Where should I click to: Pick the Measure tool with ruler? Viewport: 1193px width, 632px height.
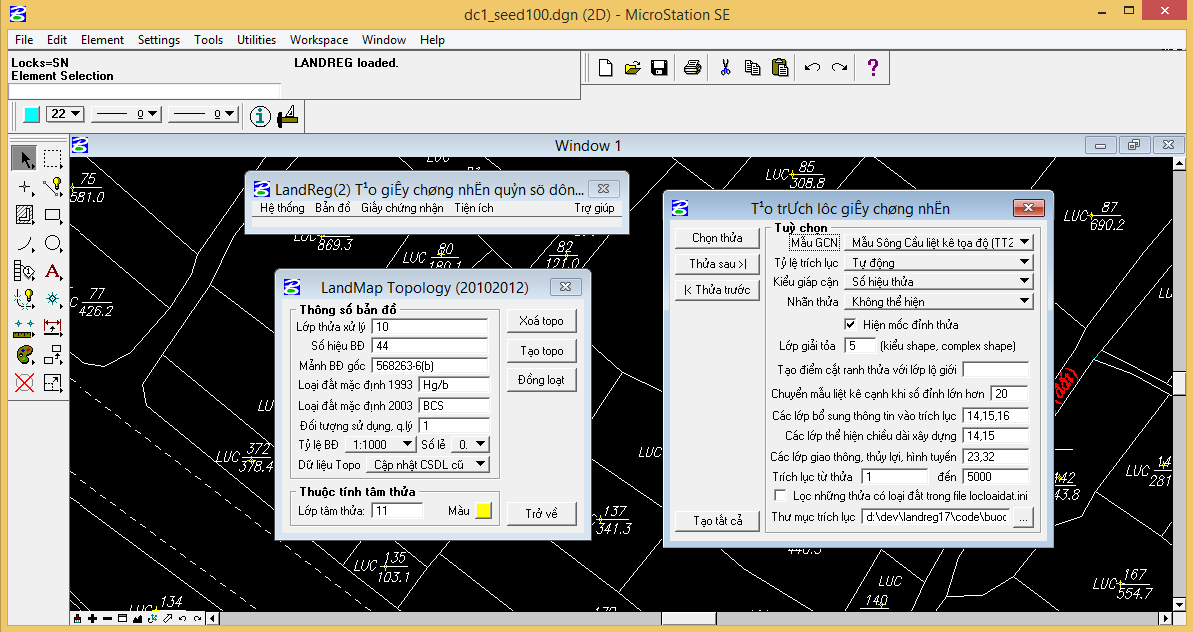24,327
